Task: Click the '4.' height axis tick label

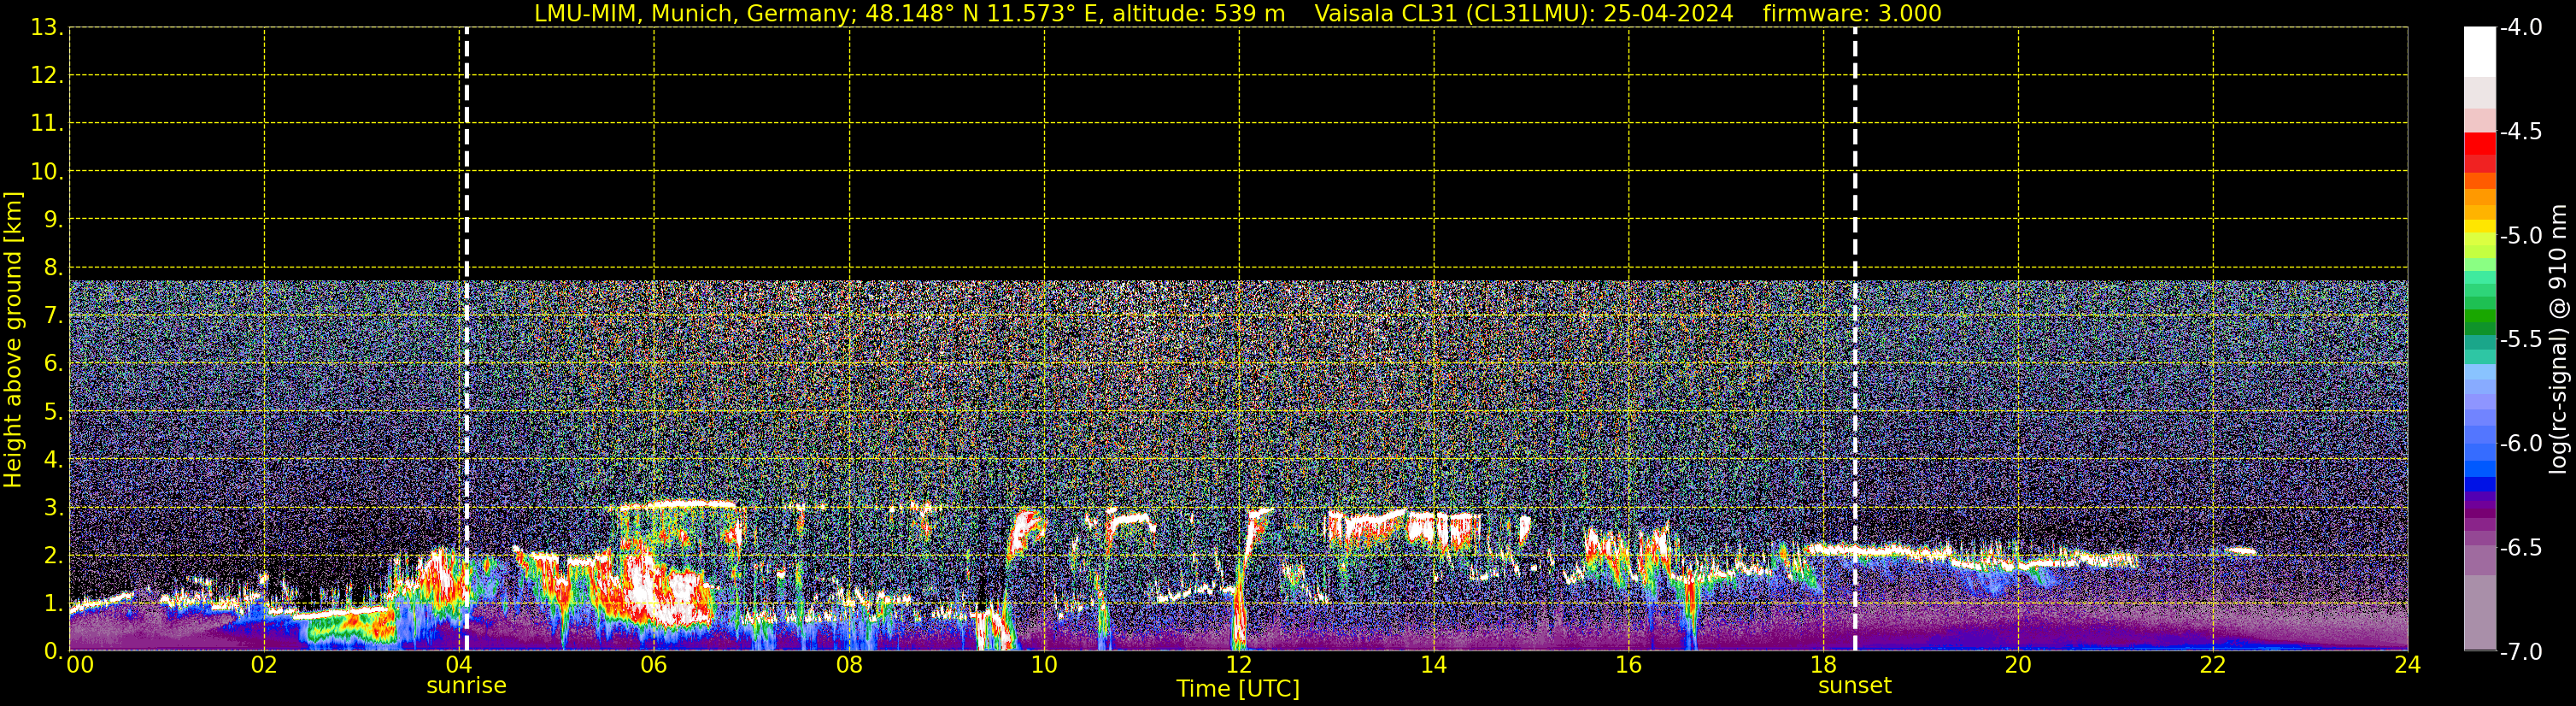Action: click(53, 460)
